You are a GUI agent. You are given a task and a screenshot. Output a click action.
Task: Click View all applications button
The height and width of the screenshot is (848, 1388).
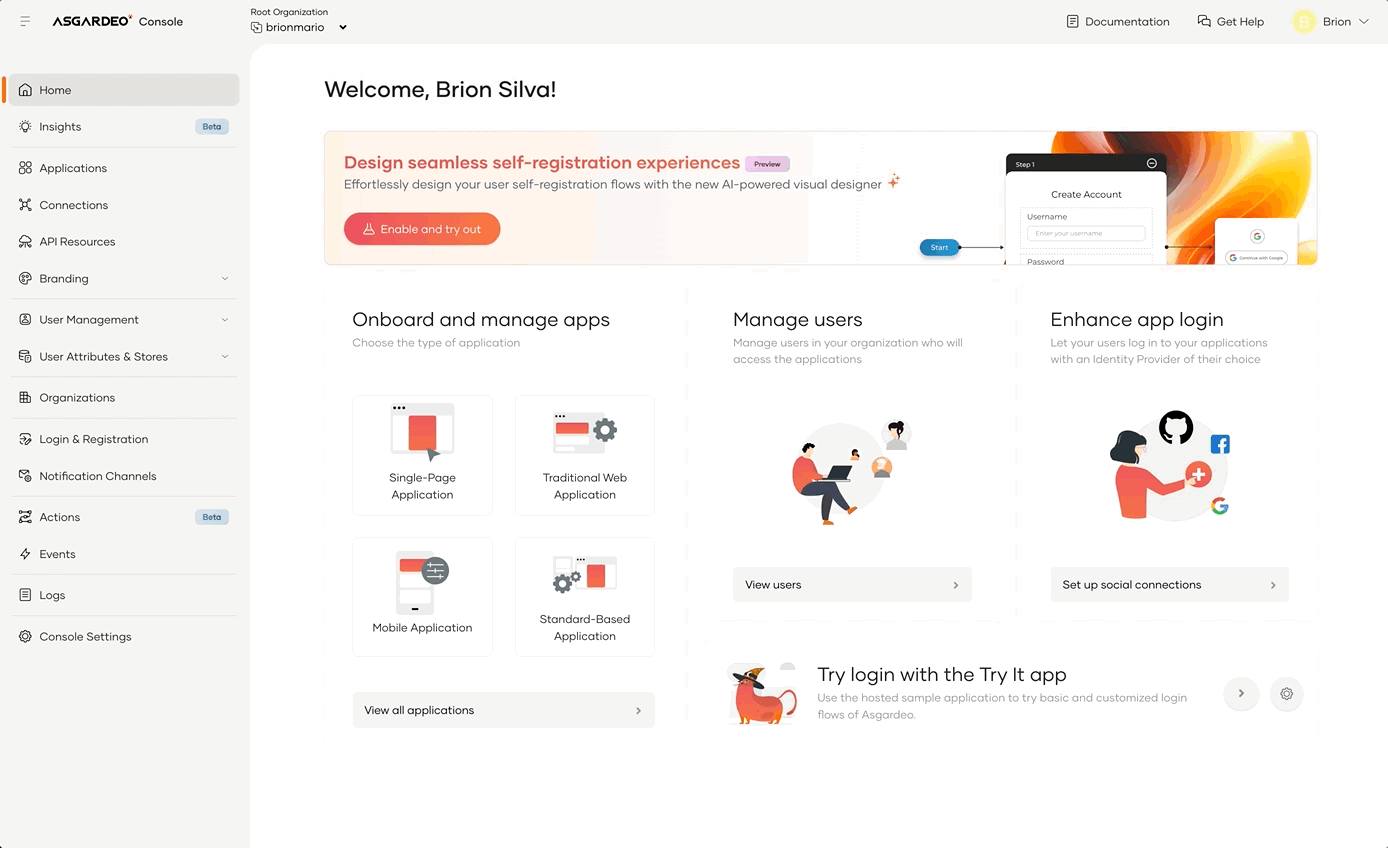coord(503,710)
